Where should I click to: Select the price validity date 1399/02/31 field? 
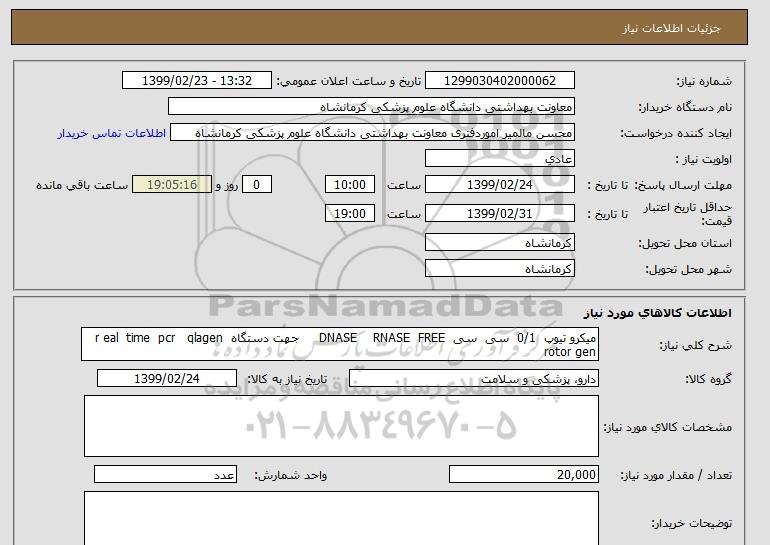(499, 213)
